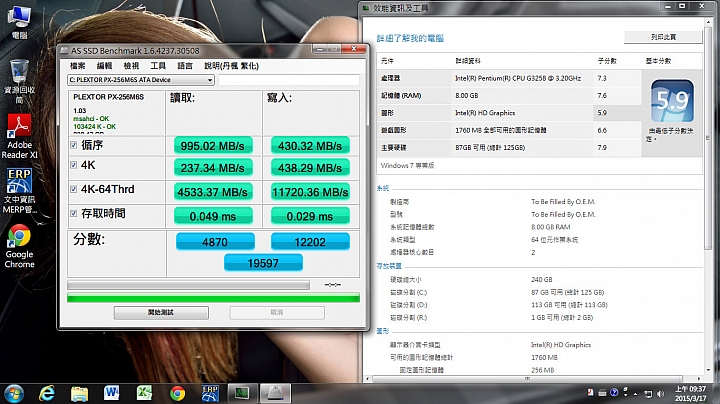
Task: Launch Adobe Reader XI from desktop
Action: [19, 136]
